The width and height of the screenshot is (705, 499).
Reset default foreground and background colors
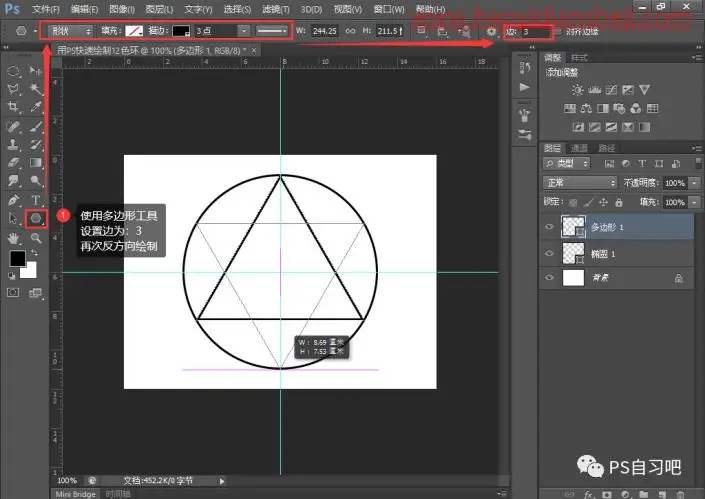[12, 276]
